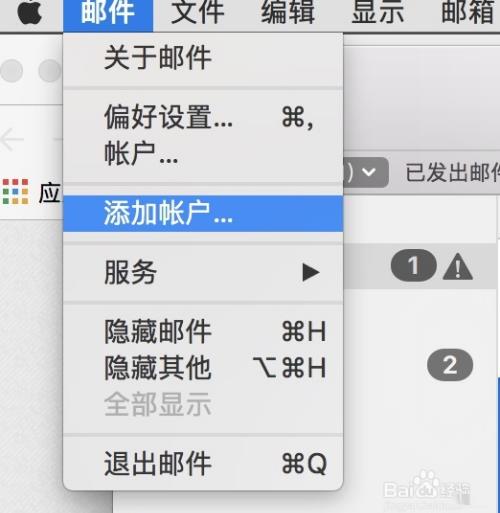The image size is (500, 513).
Task: Open the mailbox filter dropdown chevron
Action: point(369,172)
